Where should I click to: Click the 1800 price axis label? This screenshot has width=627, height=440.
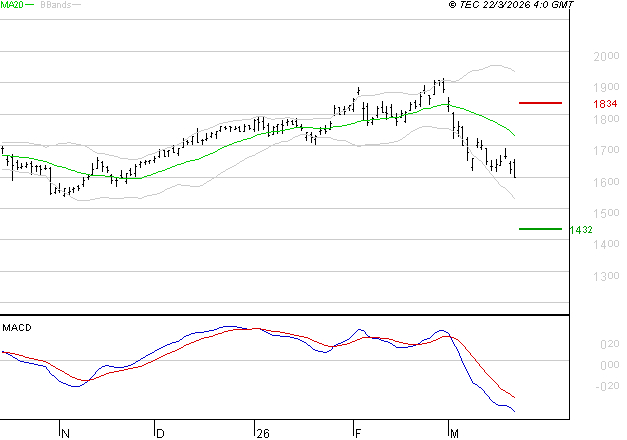click(606, 119)
